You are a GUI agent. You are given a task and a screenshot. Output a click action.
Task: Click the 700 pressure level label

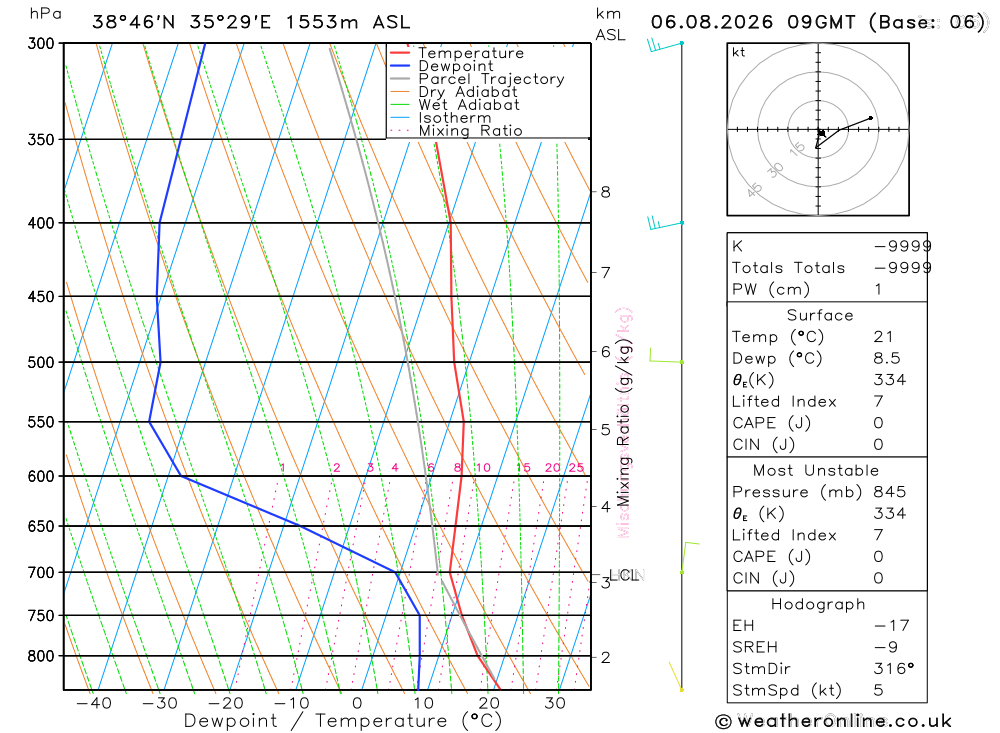click(42, 573)
